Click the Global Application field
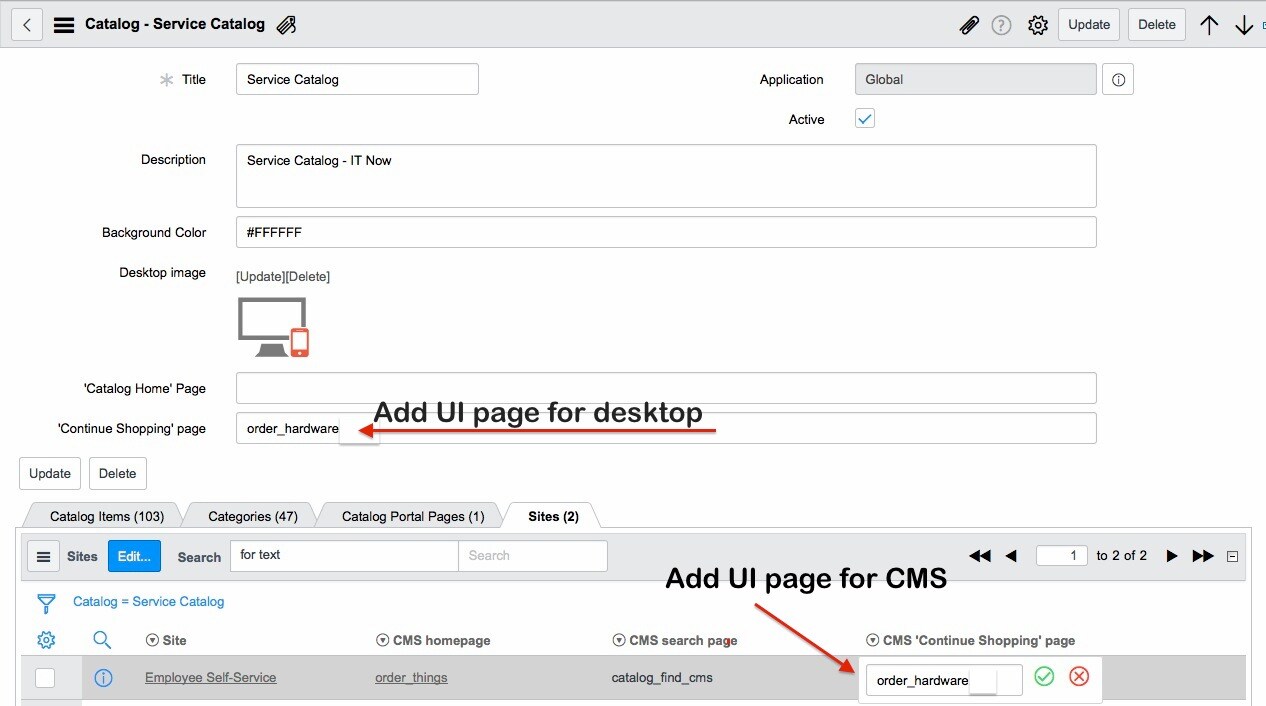 pos(976,79)
